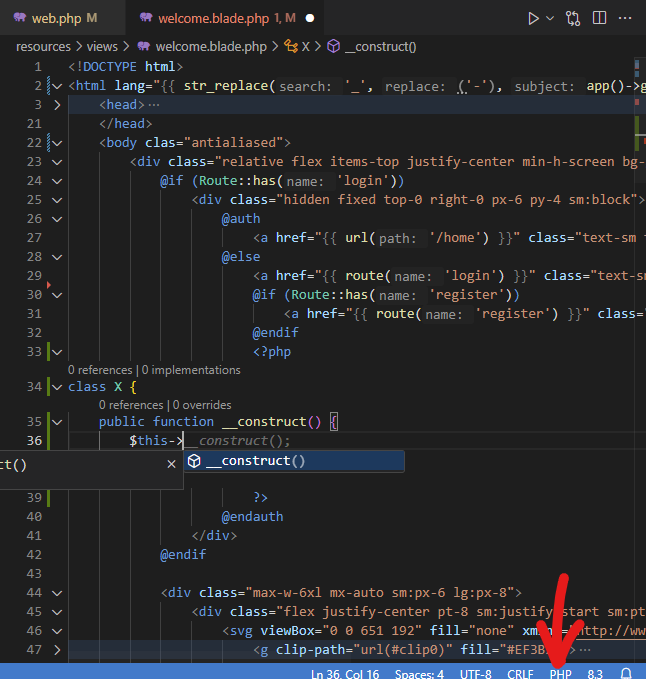Open source control changes icon
The height and width of the screenshot is (679, 646).
click(x=573, y=18)
